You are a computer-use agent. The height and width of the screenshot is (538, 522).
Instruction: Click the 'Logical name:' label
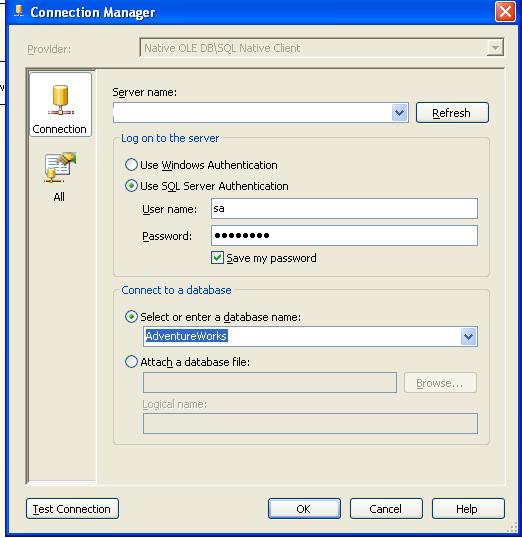[x=175, y=405]
